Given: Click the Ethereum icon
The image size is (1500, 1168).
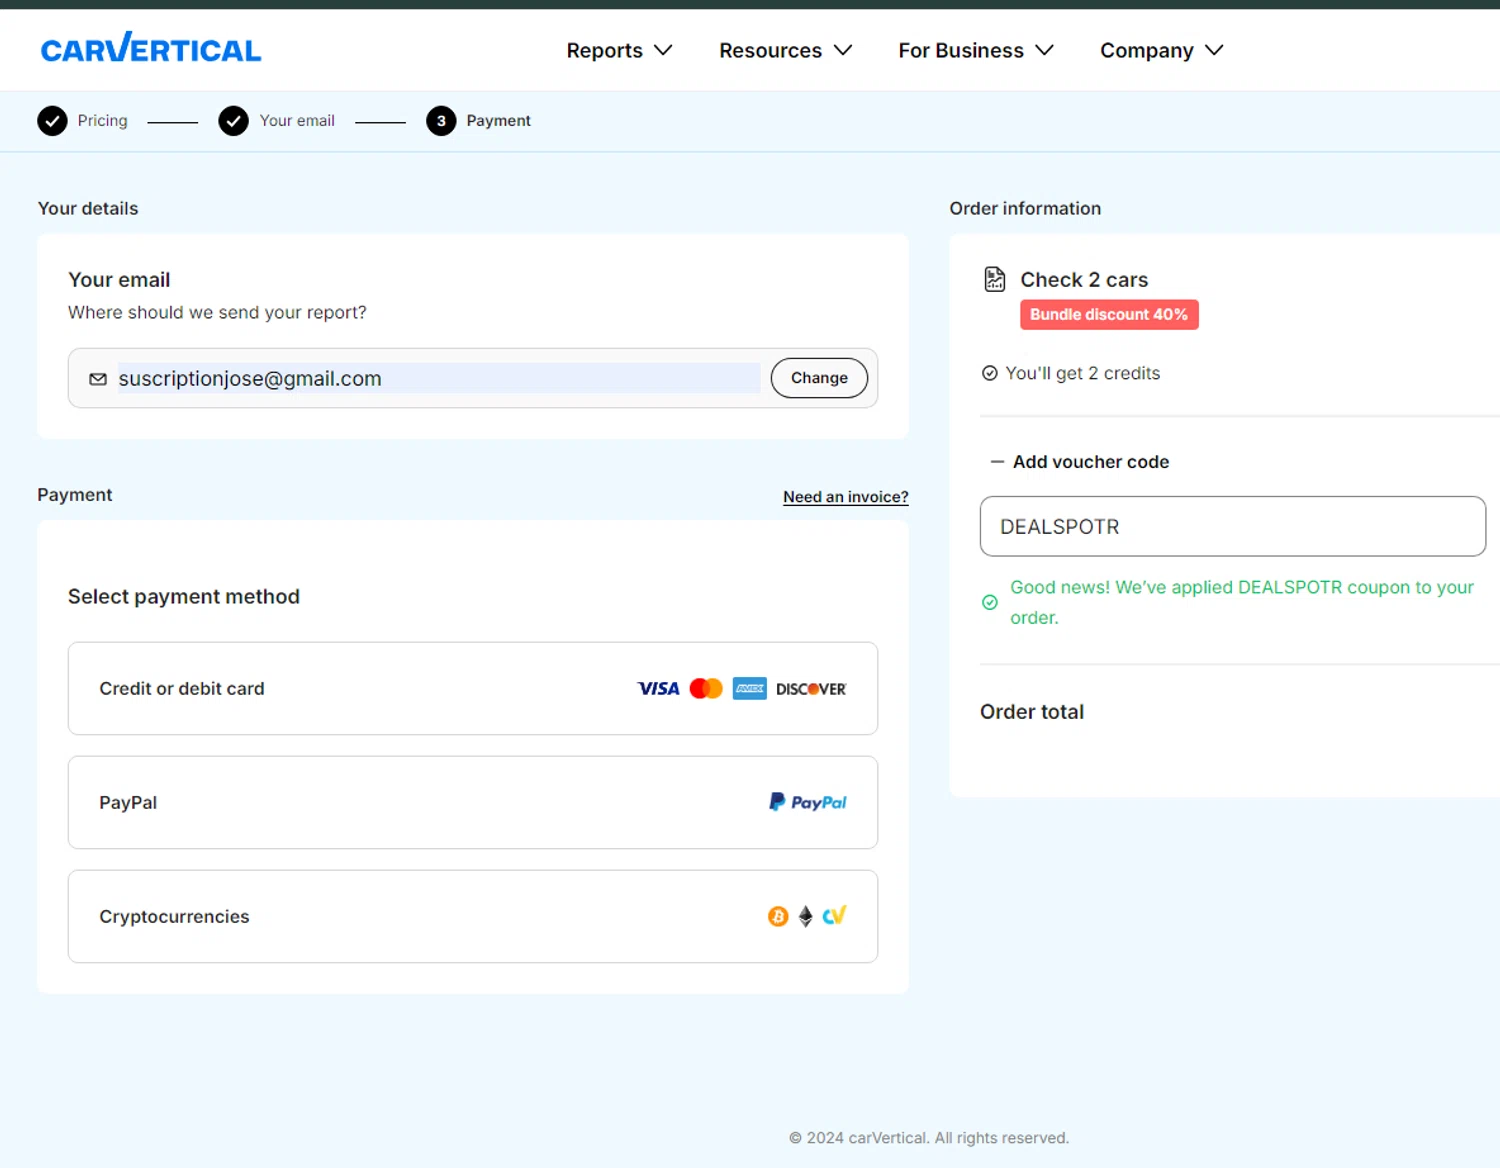Looking at the screenshot, I should coord(806,916).
